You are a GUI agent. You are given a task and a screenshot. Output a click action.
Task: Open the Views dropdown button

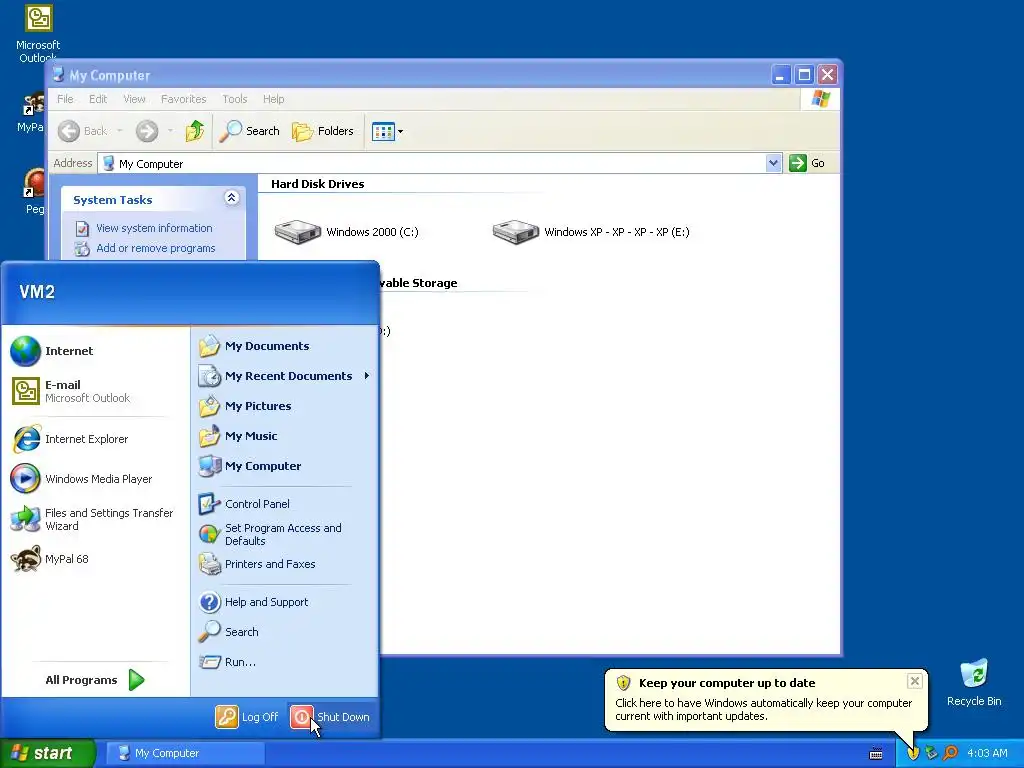[387, 131]
